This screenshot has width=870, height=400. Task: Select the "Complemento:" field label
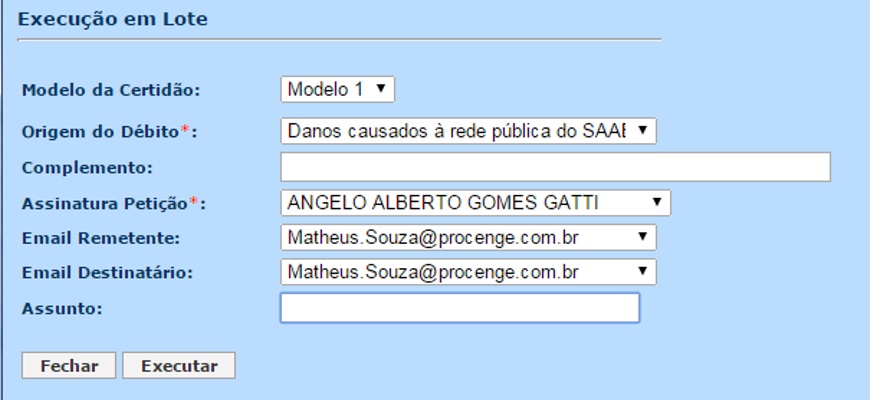coord(87,167)
